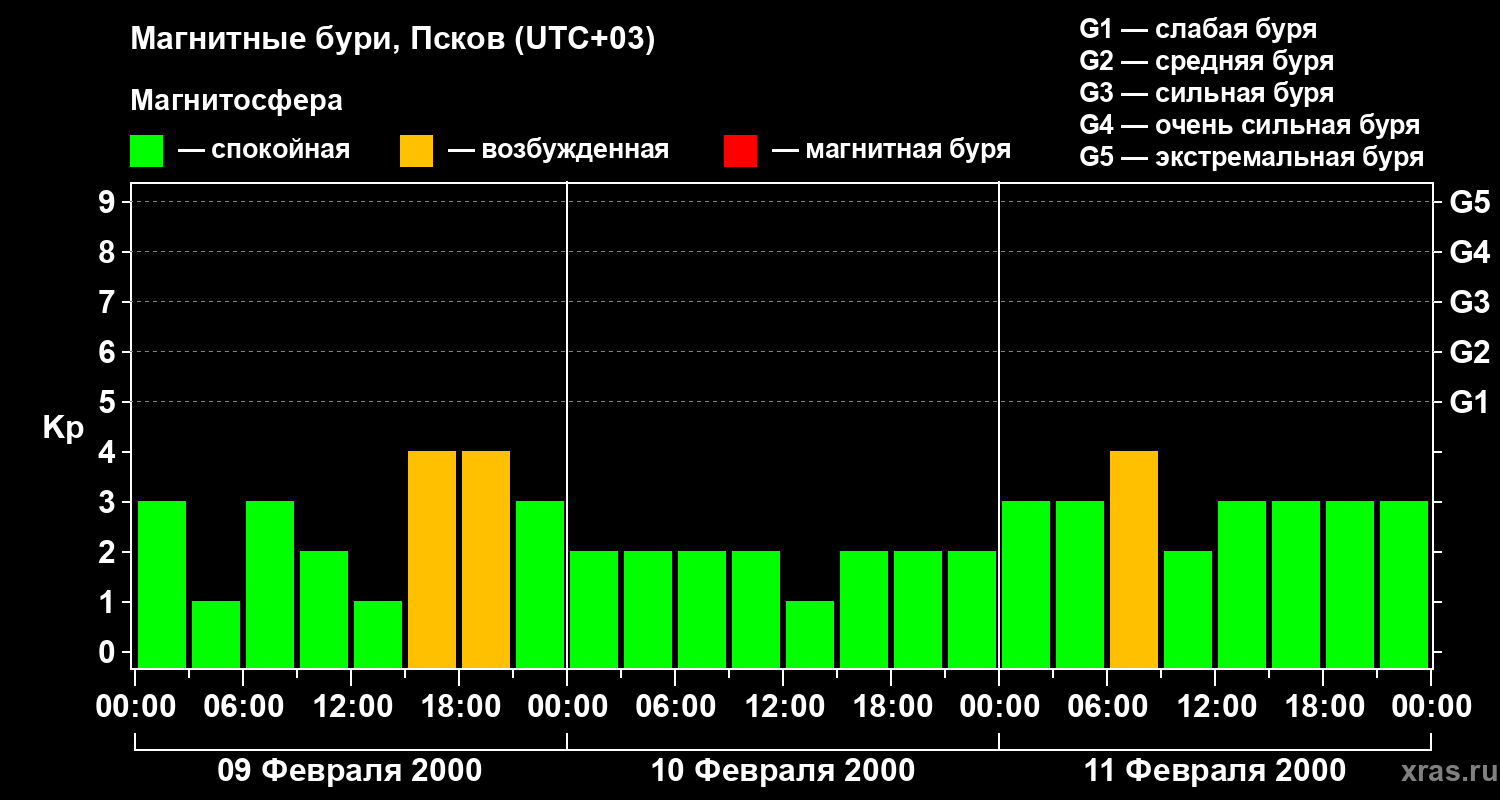1500x800 pixels.
Task: Click the '18:00' tick under 11 Февраля
Action: [1323, 707]
